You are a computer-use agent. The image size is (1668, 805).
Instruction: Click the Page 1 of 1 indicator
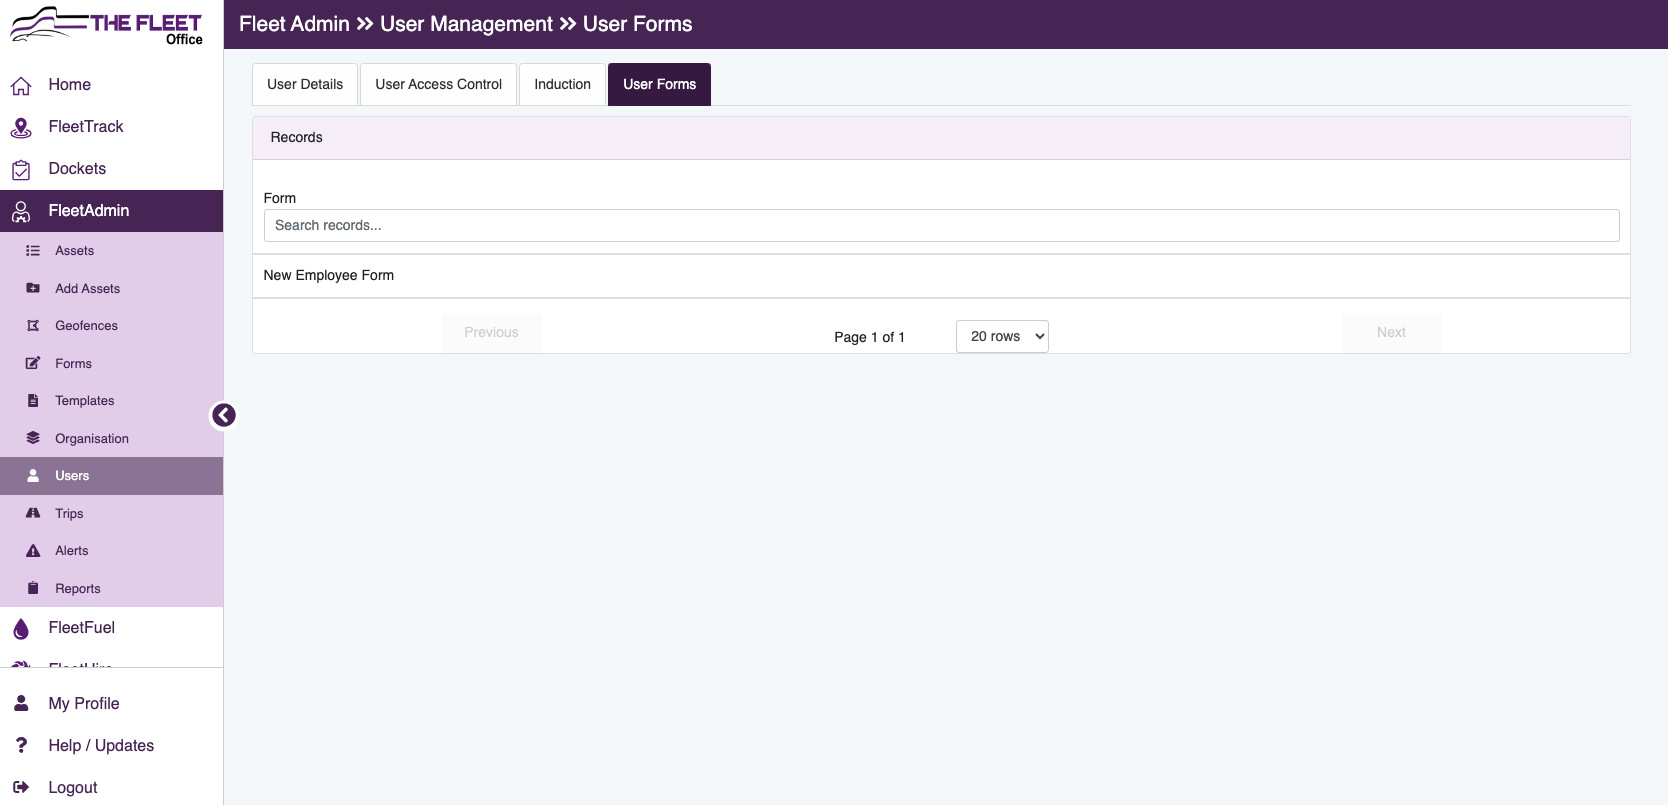869,337
